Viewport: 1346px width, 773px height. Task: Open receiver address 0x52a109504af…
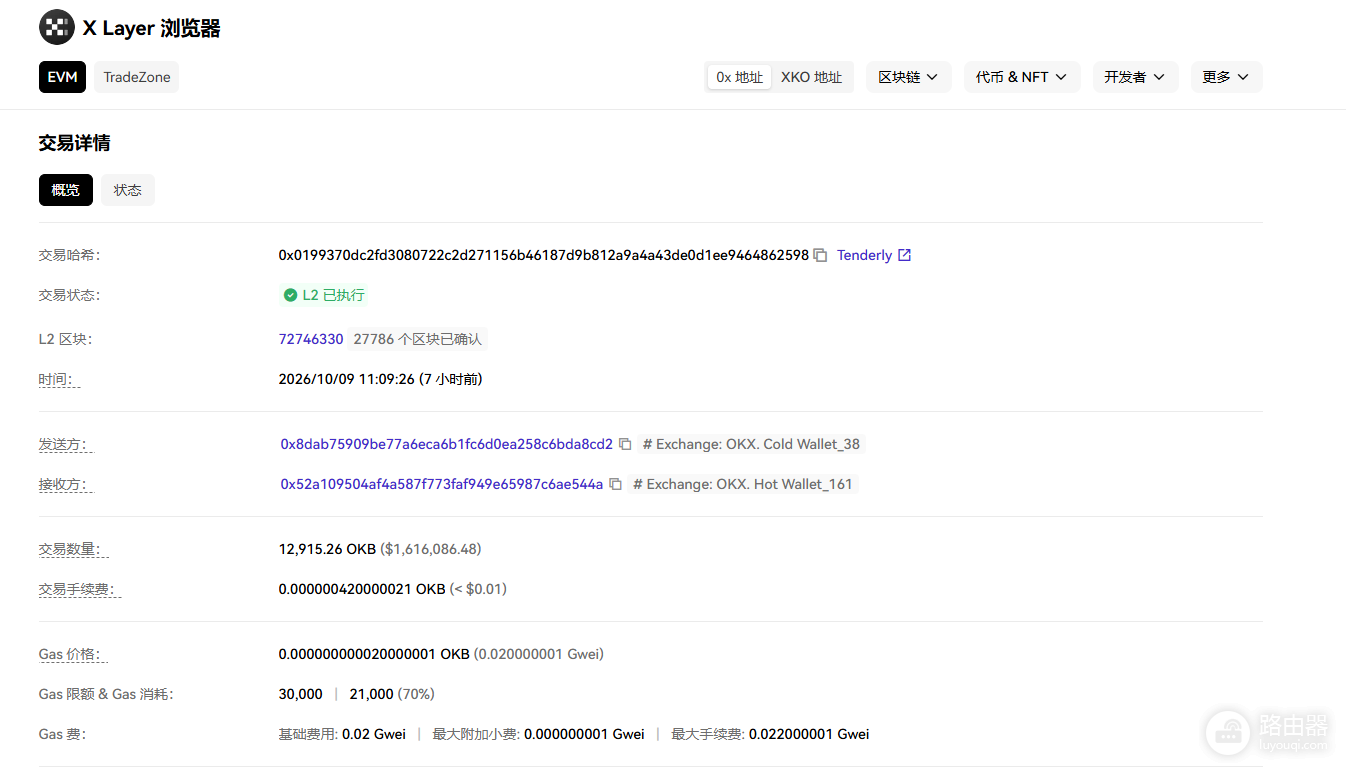[x=442, y=484]
